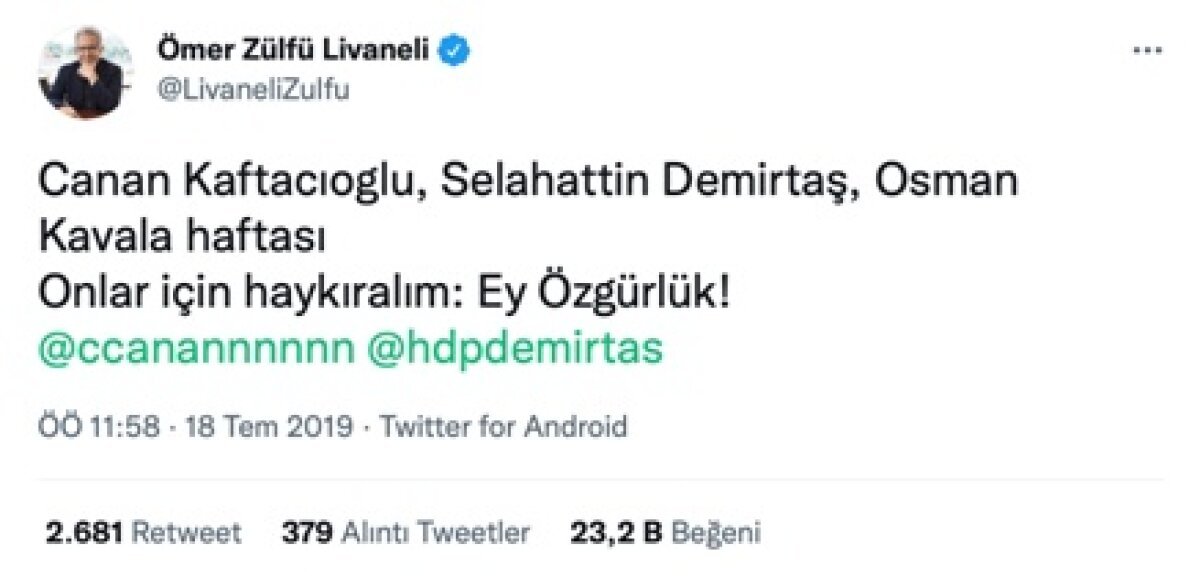View the Alıntı Tweetler list

click(436, 533)
